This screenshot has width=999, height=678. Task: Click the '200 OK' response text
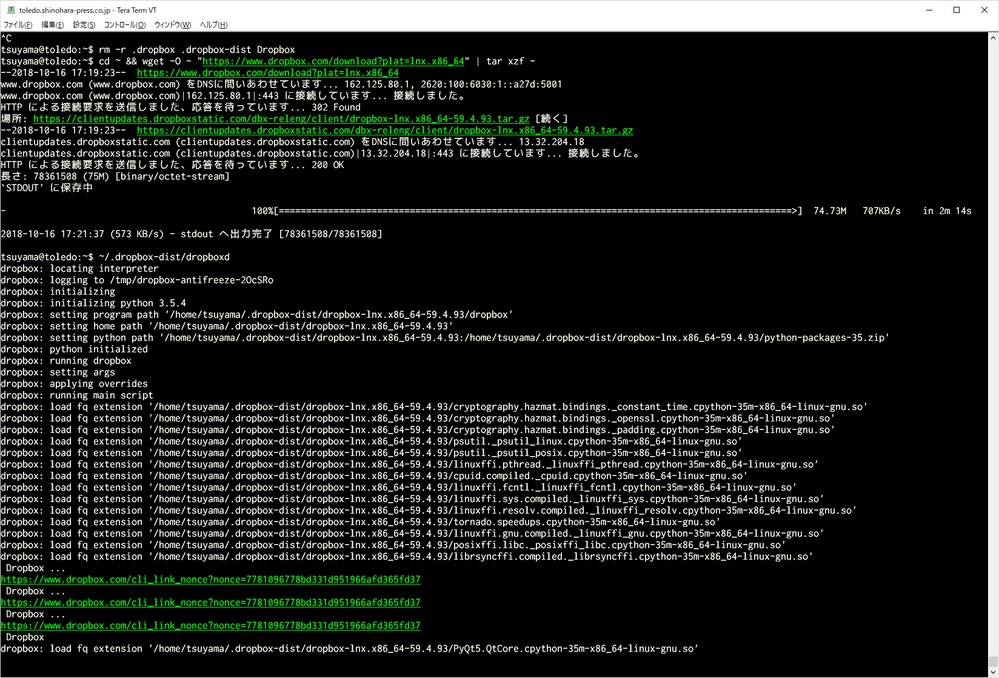tap(327, 165)
